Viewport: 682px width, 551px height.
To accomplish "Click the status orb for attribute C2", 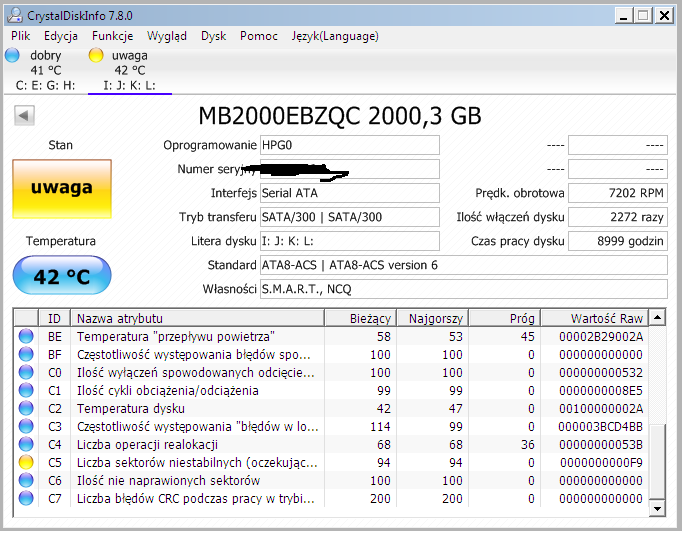I will click(26, 408).
